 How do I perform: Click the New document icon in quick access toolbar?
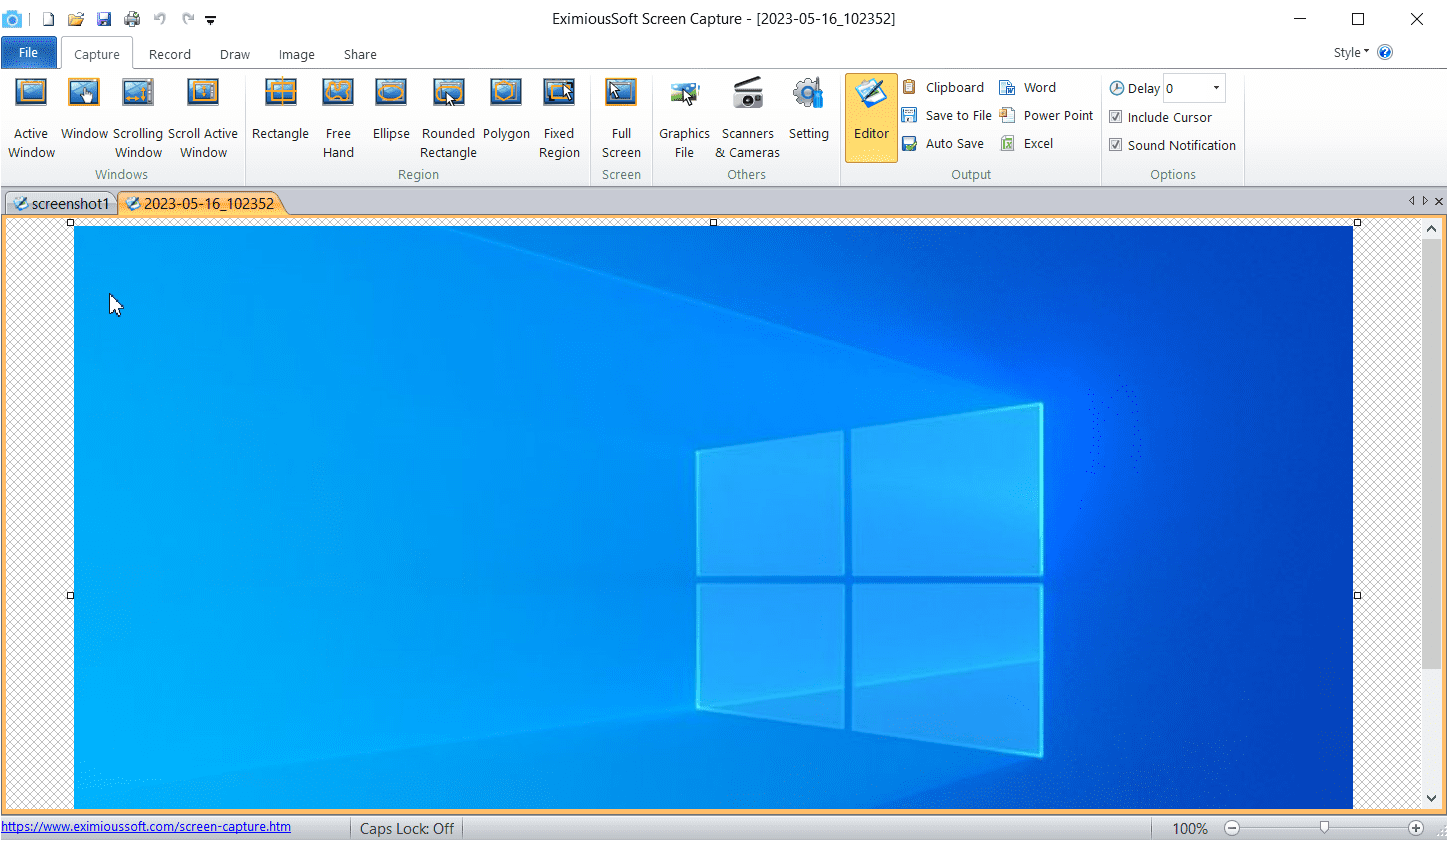pyautogui.click(x=48, y=19)
